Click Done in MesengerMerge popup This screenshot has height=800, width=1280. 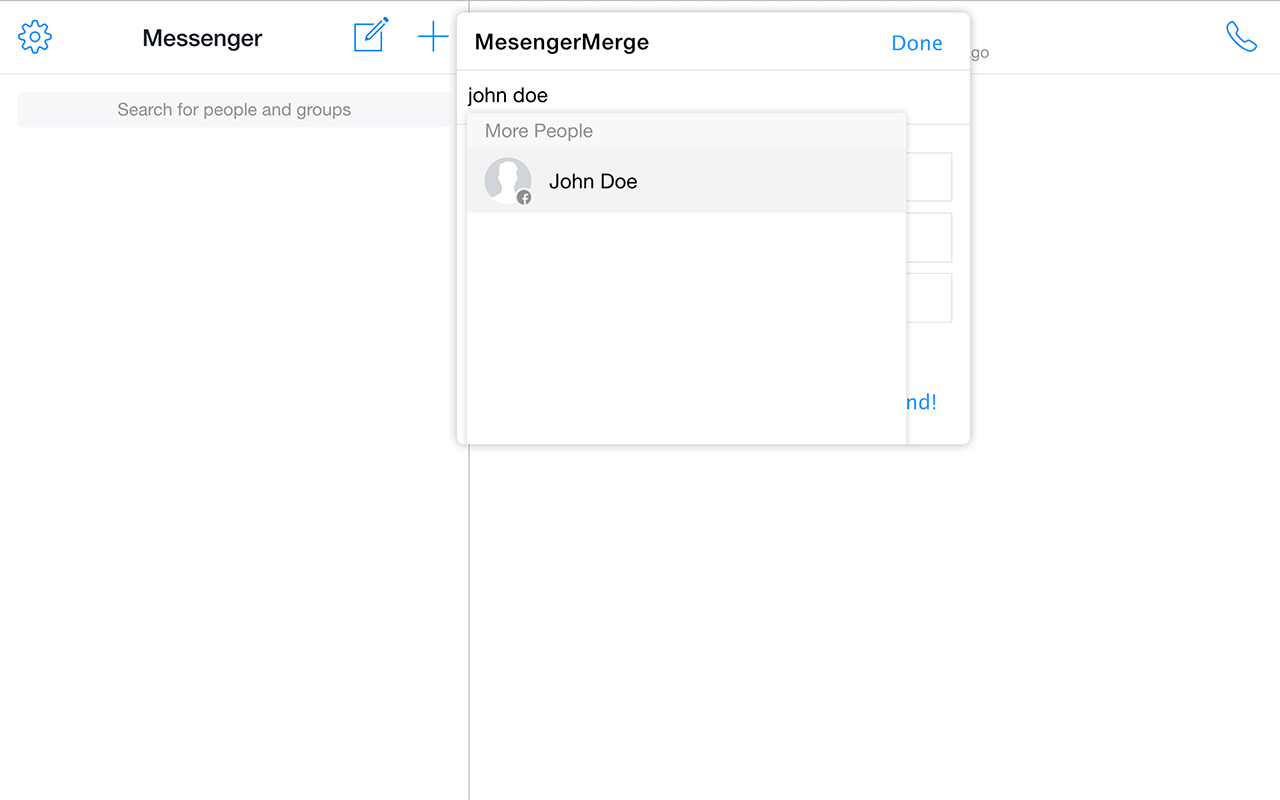pos(917,43)
